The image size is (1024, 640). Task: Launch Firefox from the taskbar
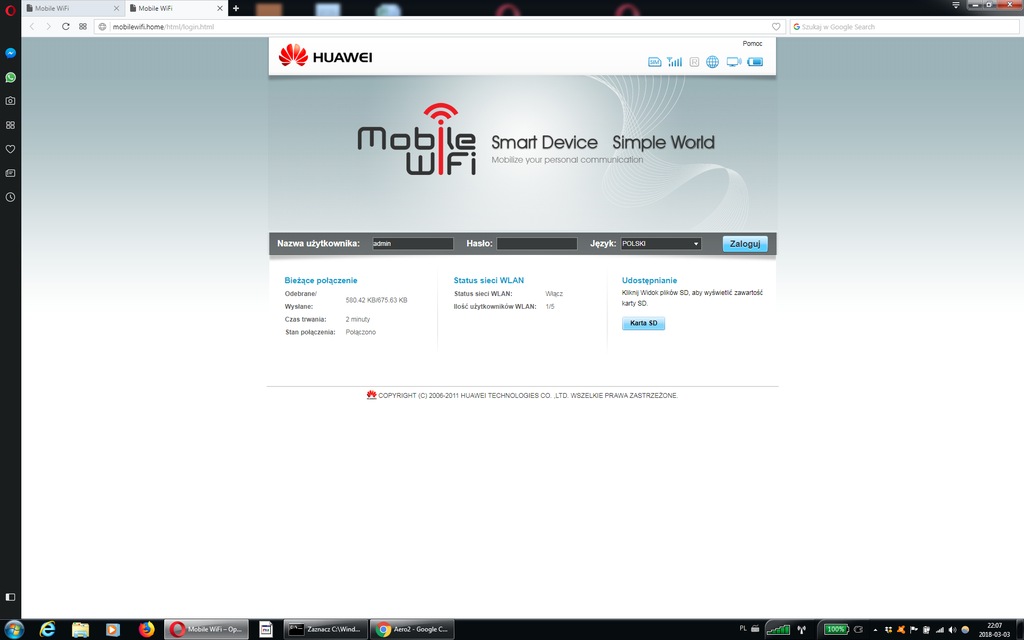(146, 630)
